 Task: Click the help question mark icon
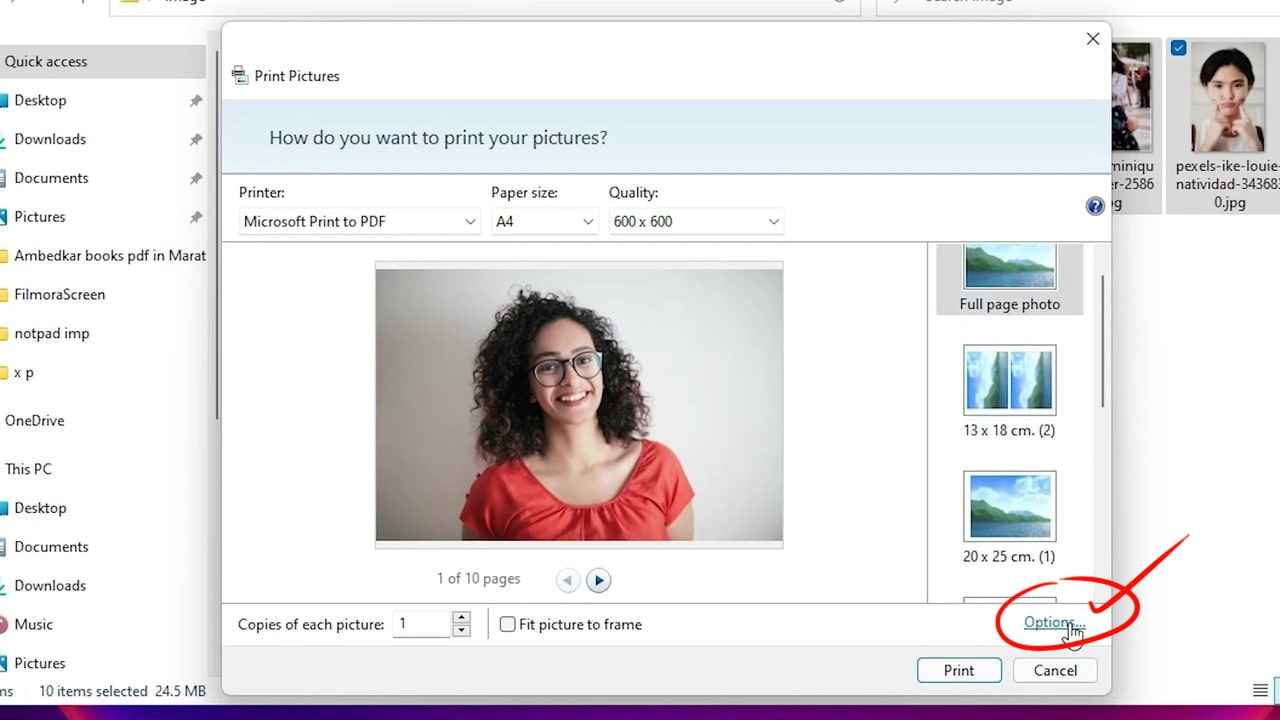[1095, 206]
